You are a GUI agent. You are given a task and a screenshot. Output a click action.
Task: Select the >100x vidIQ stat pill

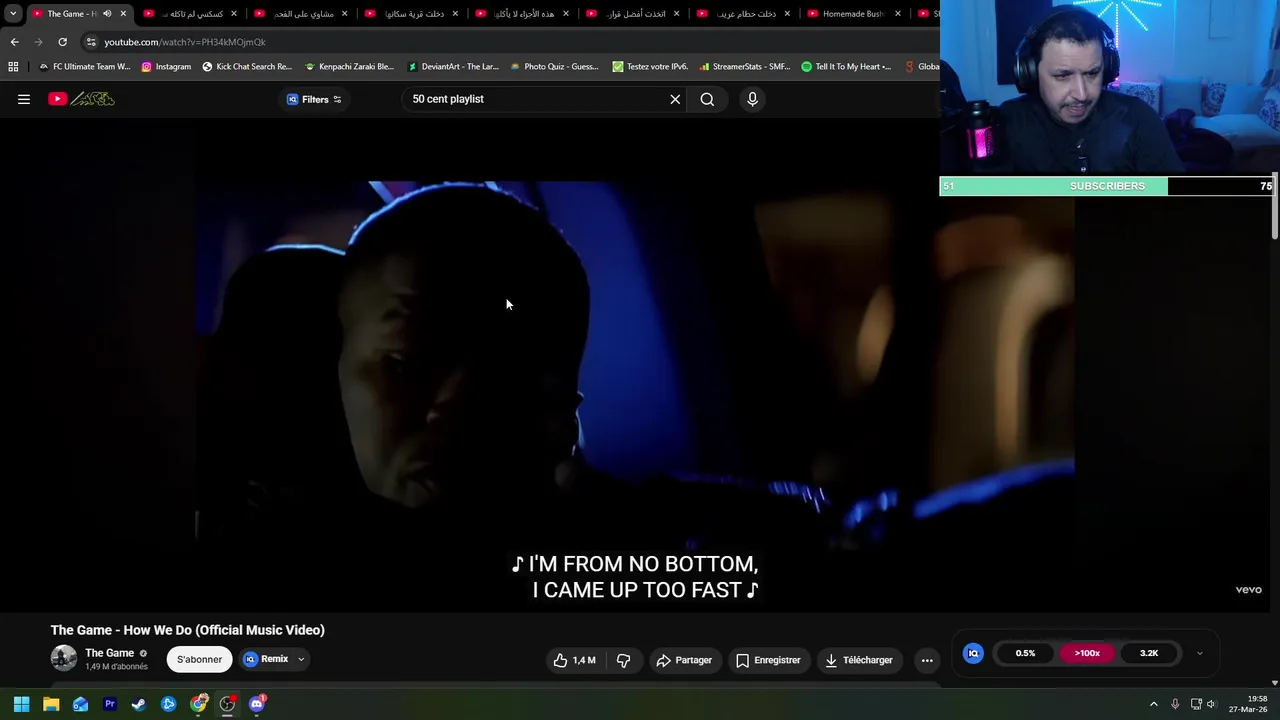pos(1087,653)
